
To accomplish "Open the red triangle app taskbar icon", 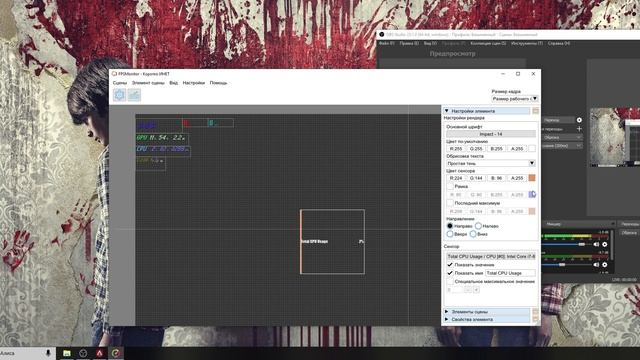I will click(x=100, y=353).
